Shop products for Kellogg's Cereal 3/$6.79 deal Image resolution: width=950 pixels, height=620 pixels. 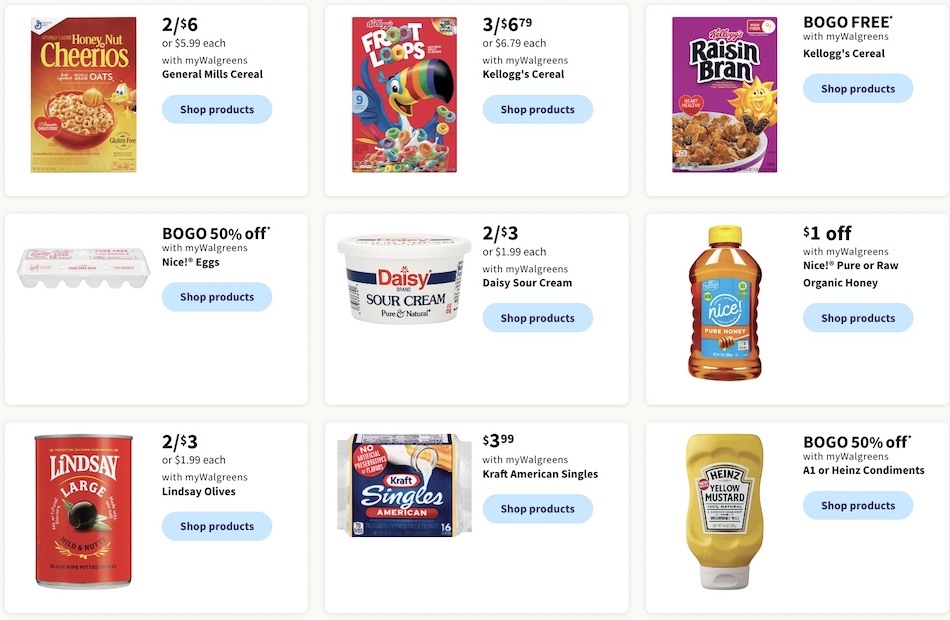pos(537,110)
